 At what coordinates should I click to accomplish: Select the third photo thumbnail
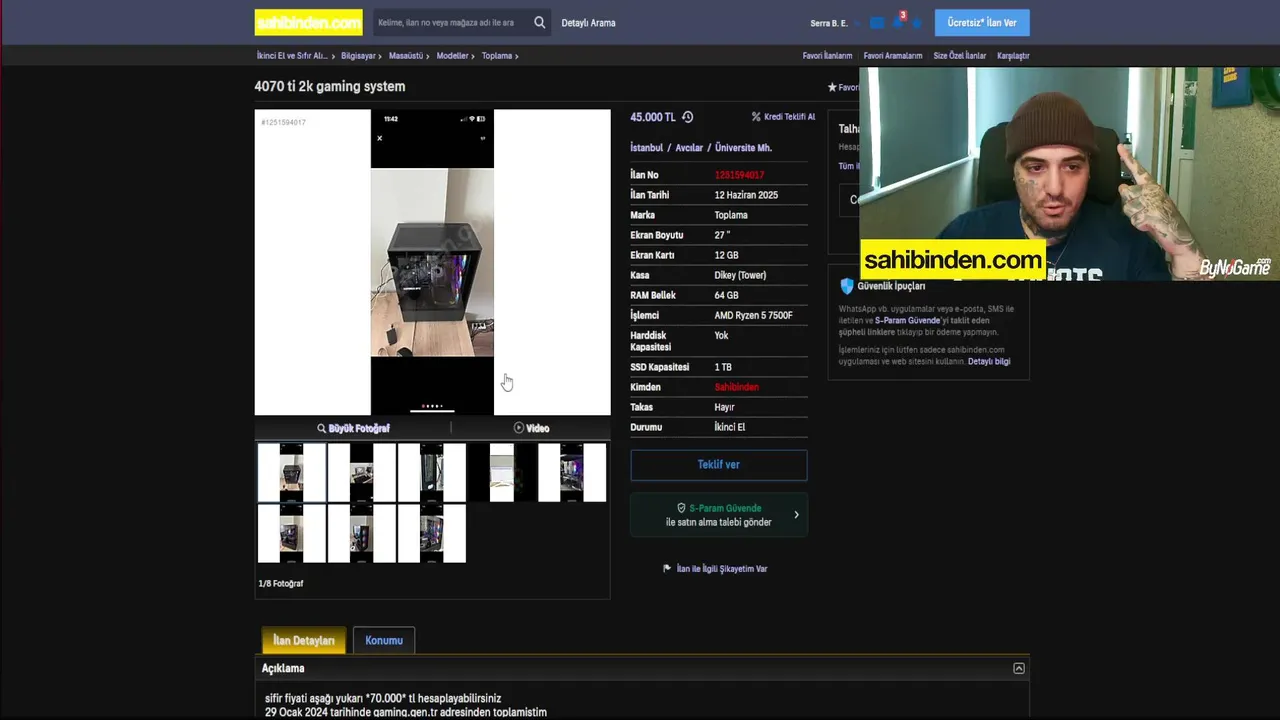(431, 472)
